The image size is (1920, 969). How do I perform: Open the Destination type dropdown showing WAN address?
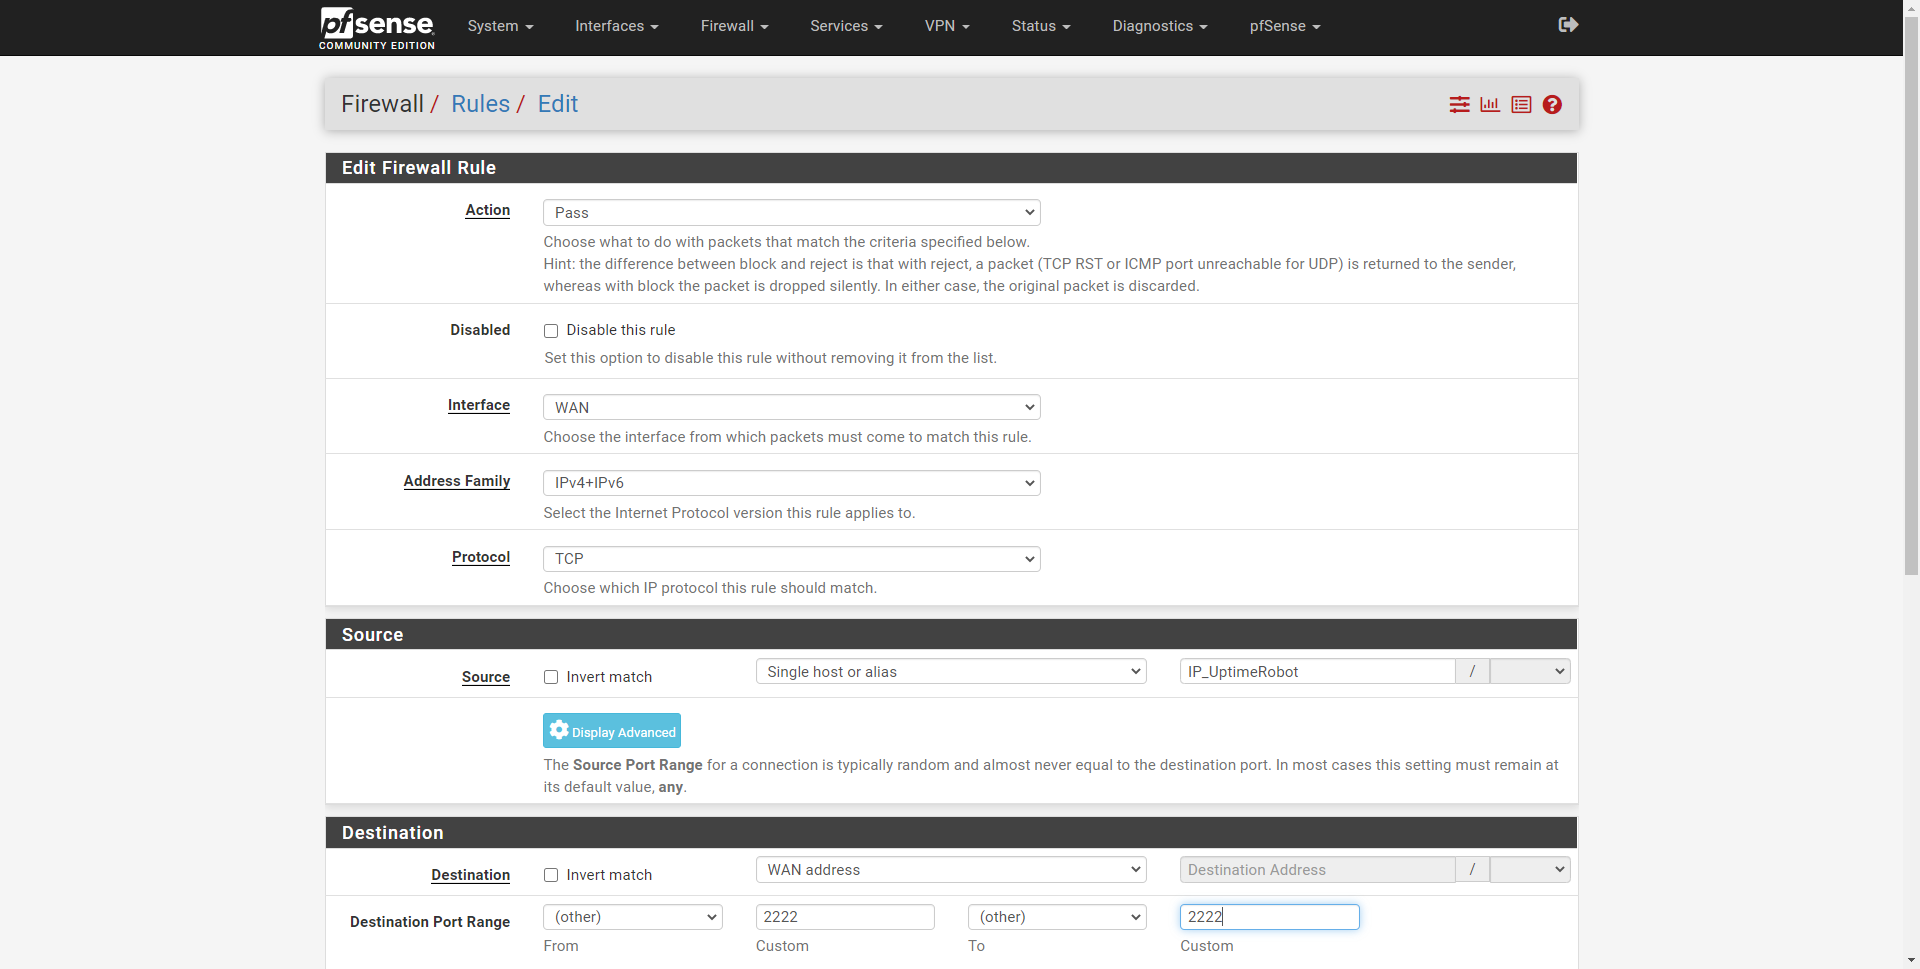click(x=951, y=870)
